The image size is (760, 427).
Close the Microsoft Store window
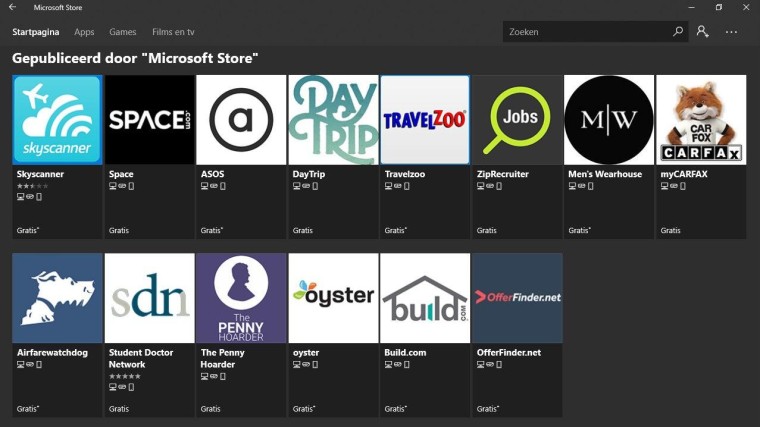746,7
